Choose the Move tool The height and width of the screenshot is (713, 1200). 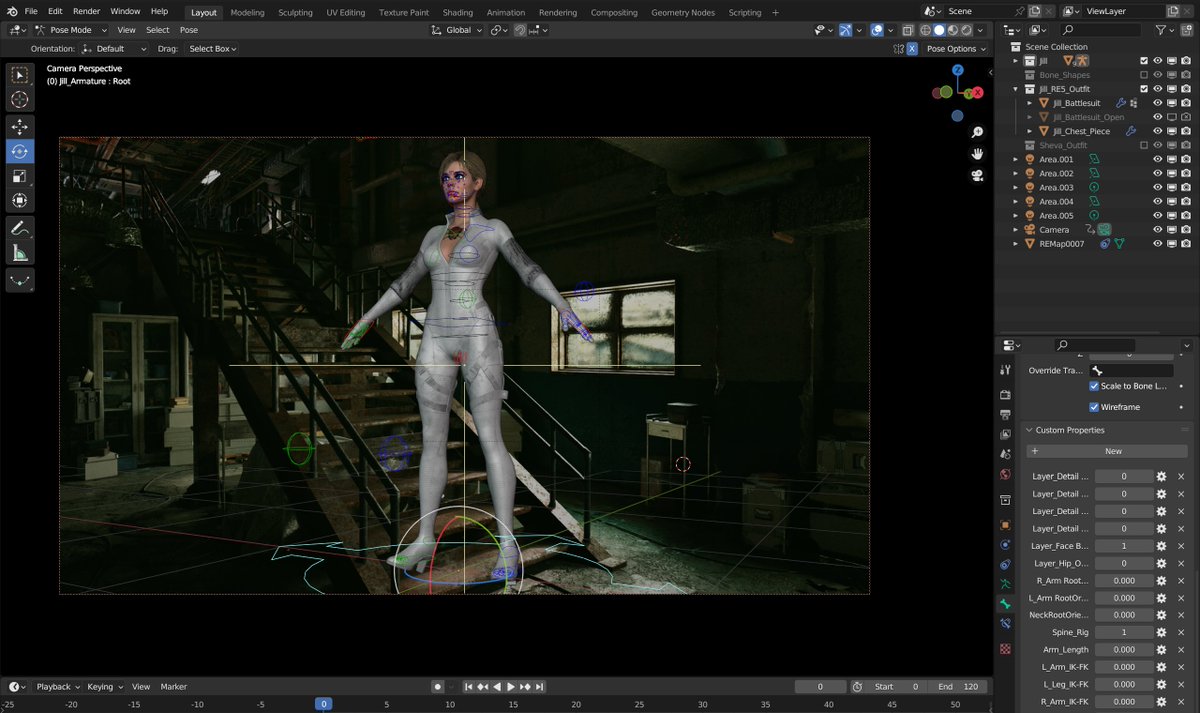pos(19,127)
